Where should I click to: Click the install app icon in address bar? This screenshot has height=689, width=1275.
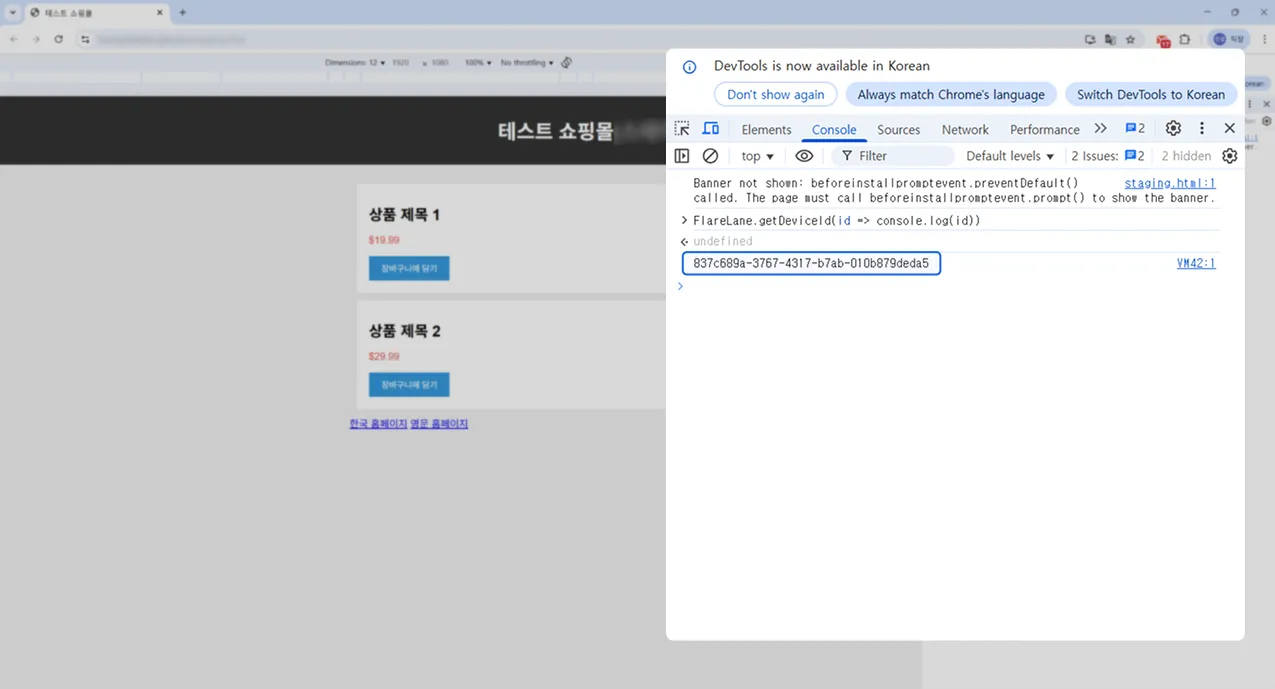(x=1090, y=39)
